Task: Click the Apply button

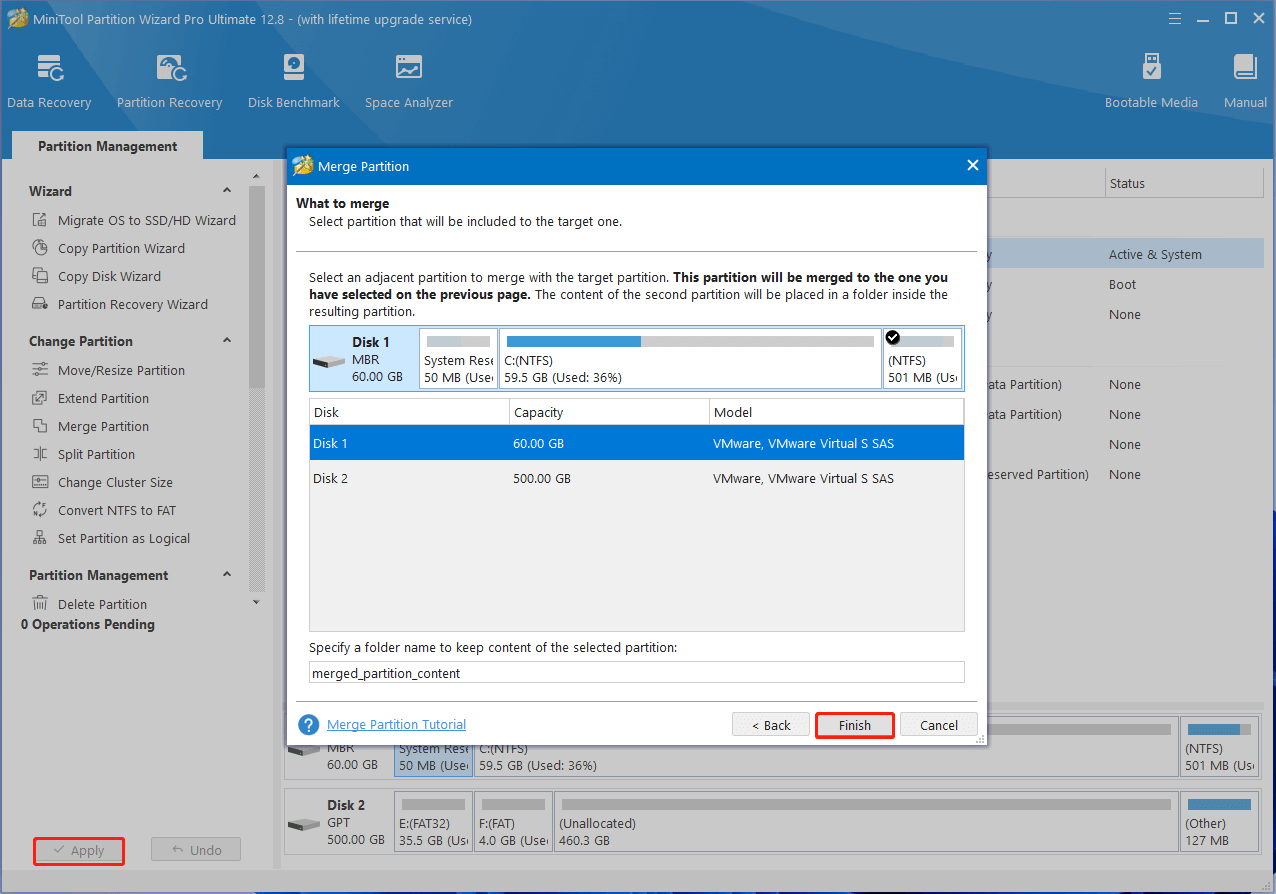Action: pyautogui.click(x=79, y=850)
